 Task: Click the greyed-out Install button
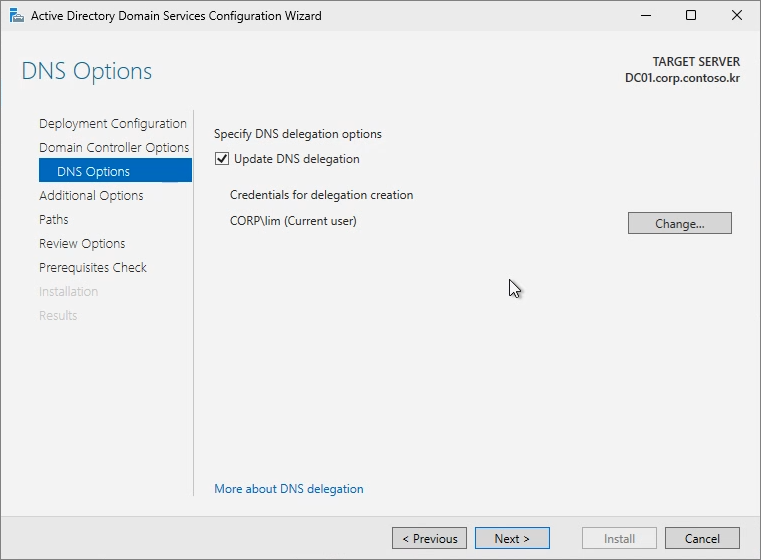point(619,538)
